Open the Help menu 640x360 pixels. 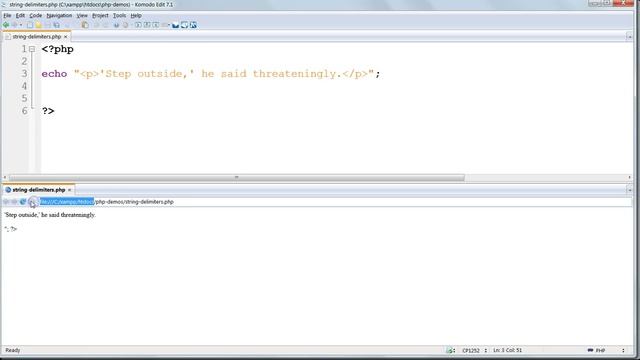[x=136, y=16]
